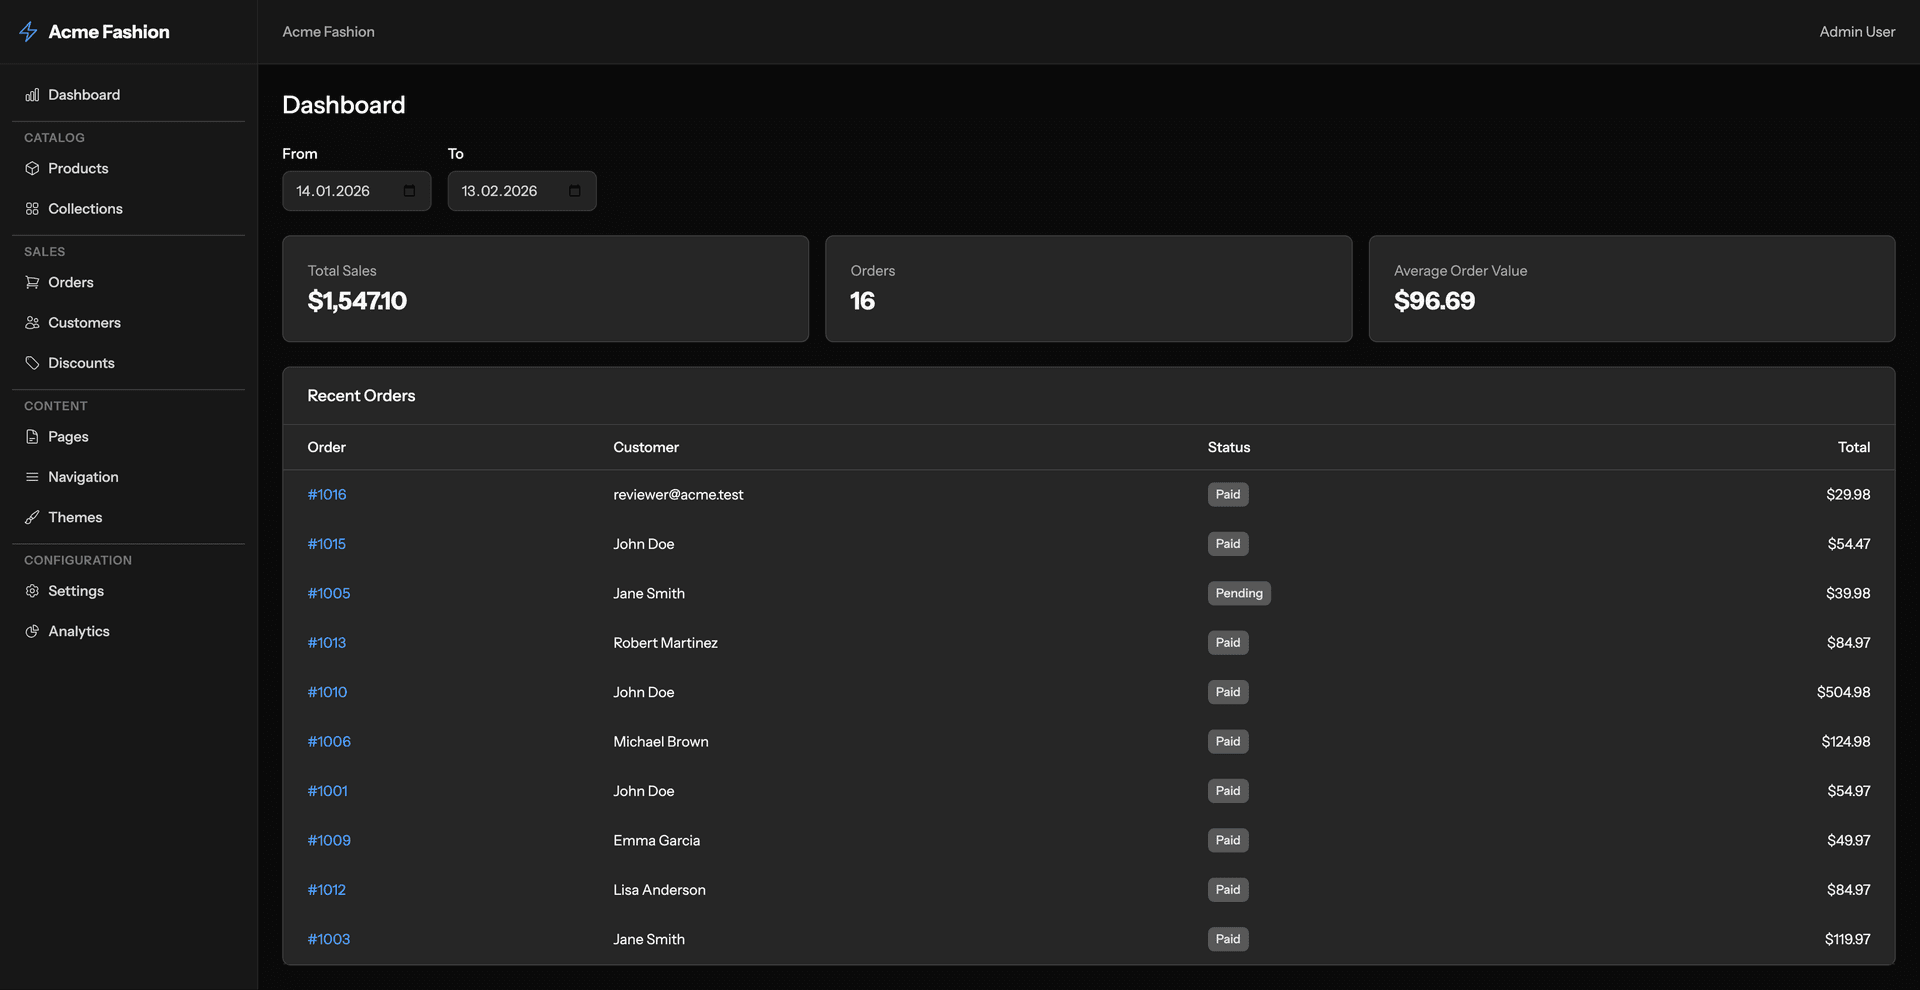Click the Total Sales summary card

click(x=545, y=288)
